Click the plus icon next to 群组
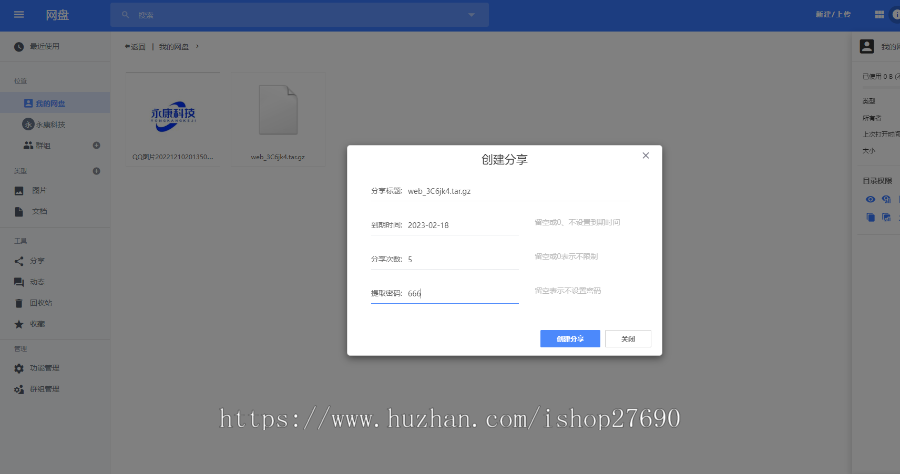 [96, 146]
